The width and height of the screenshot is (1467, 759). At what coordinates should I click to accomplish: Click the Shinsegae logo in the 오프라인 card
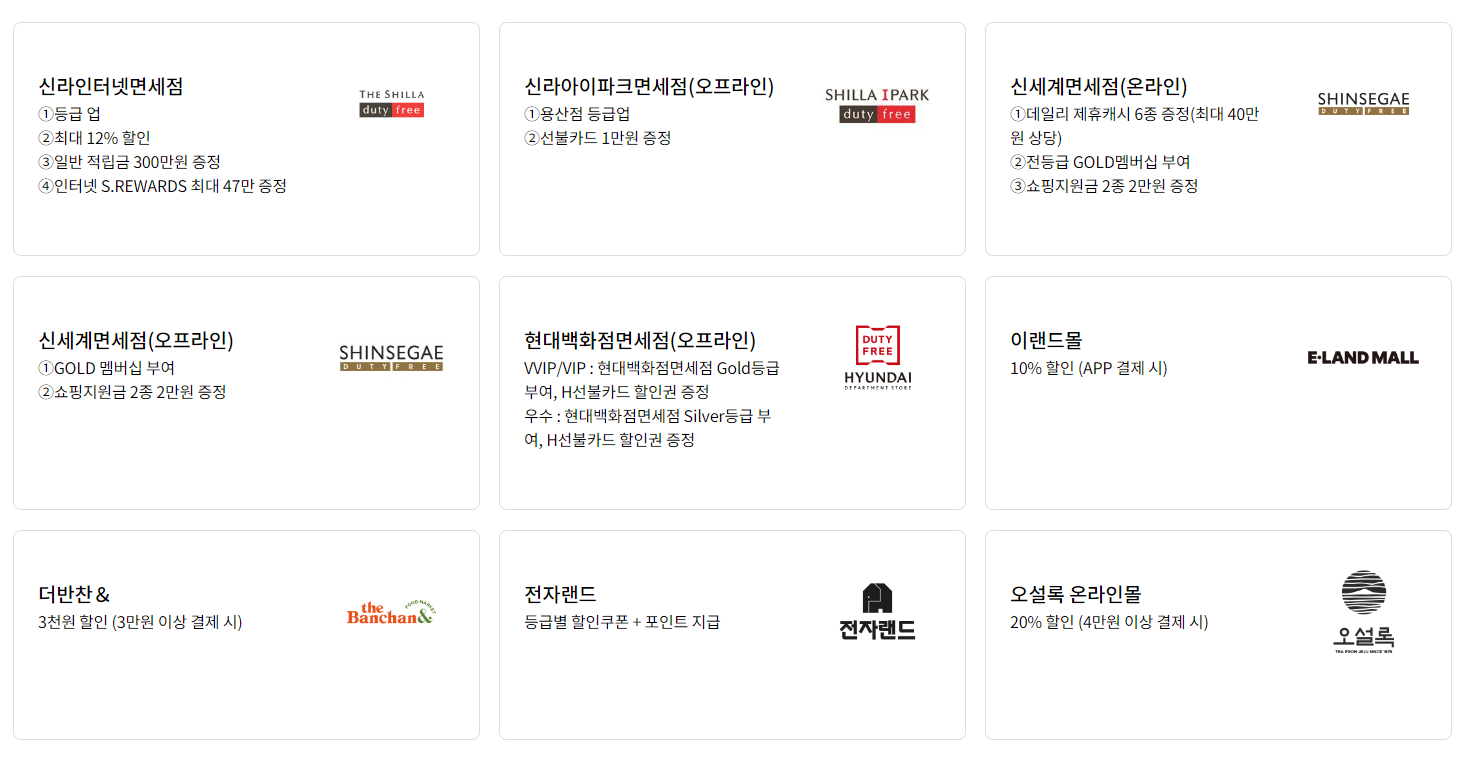click(x=391, y=358)
